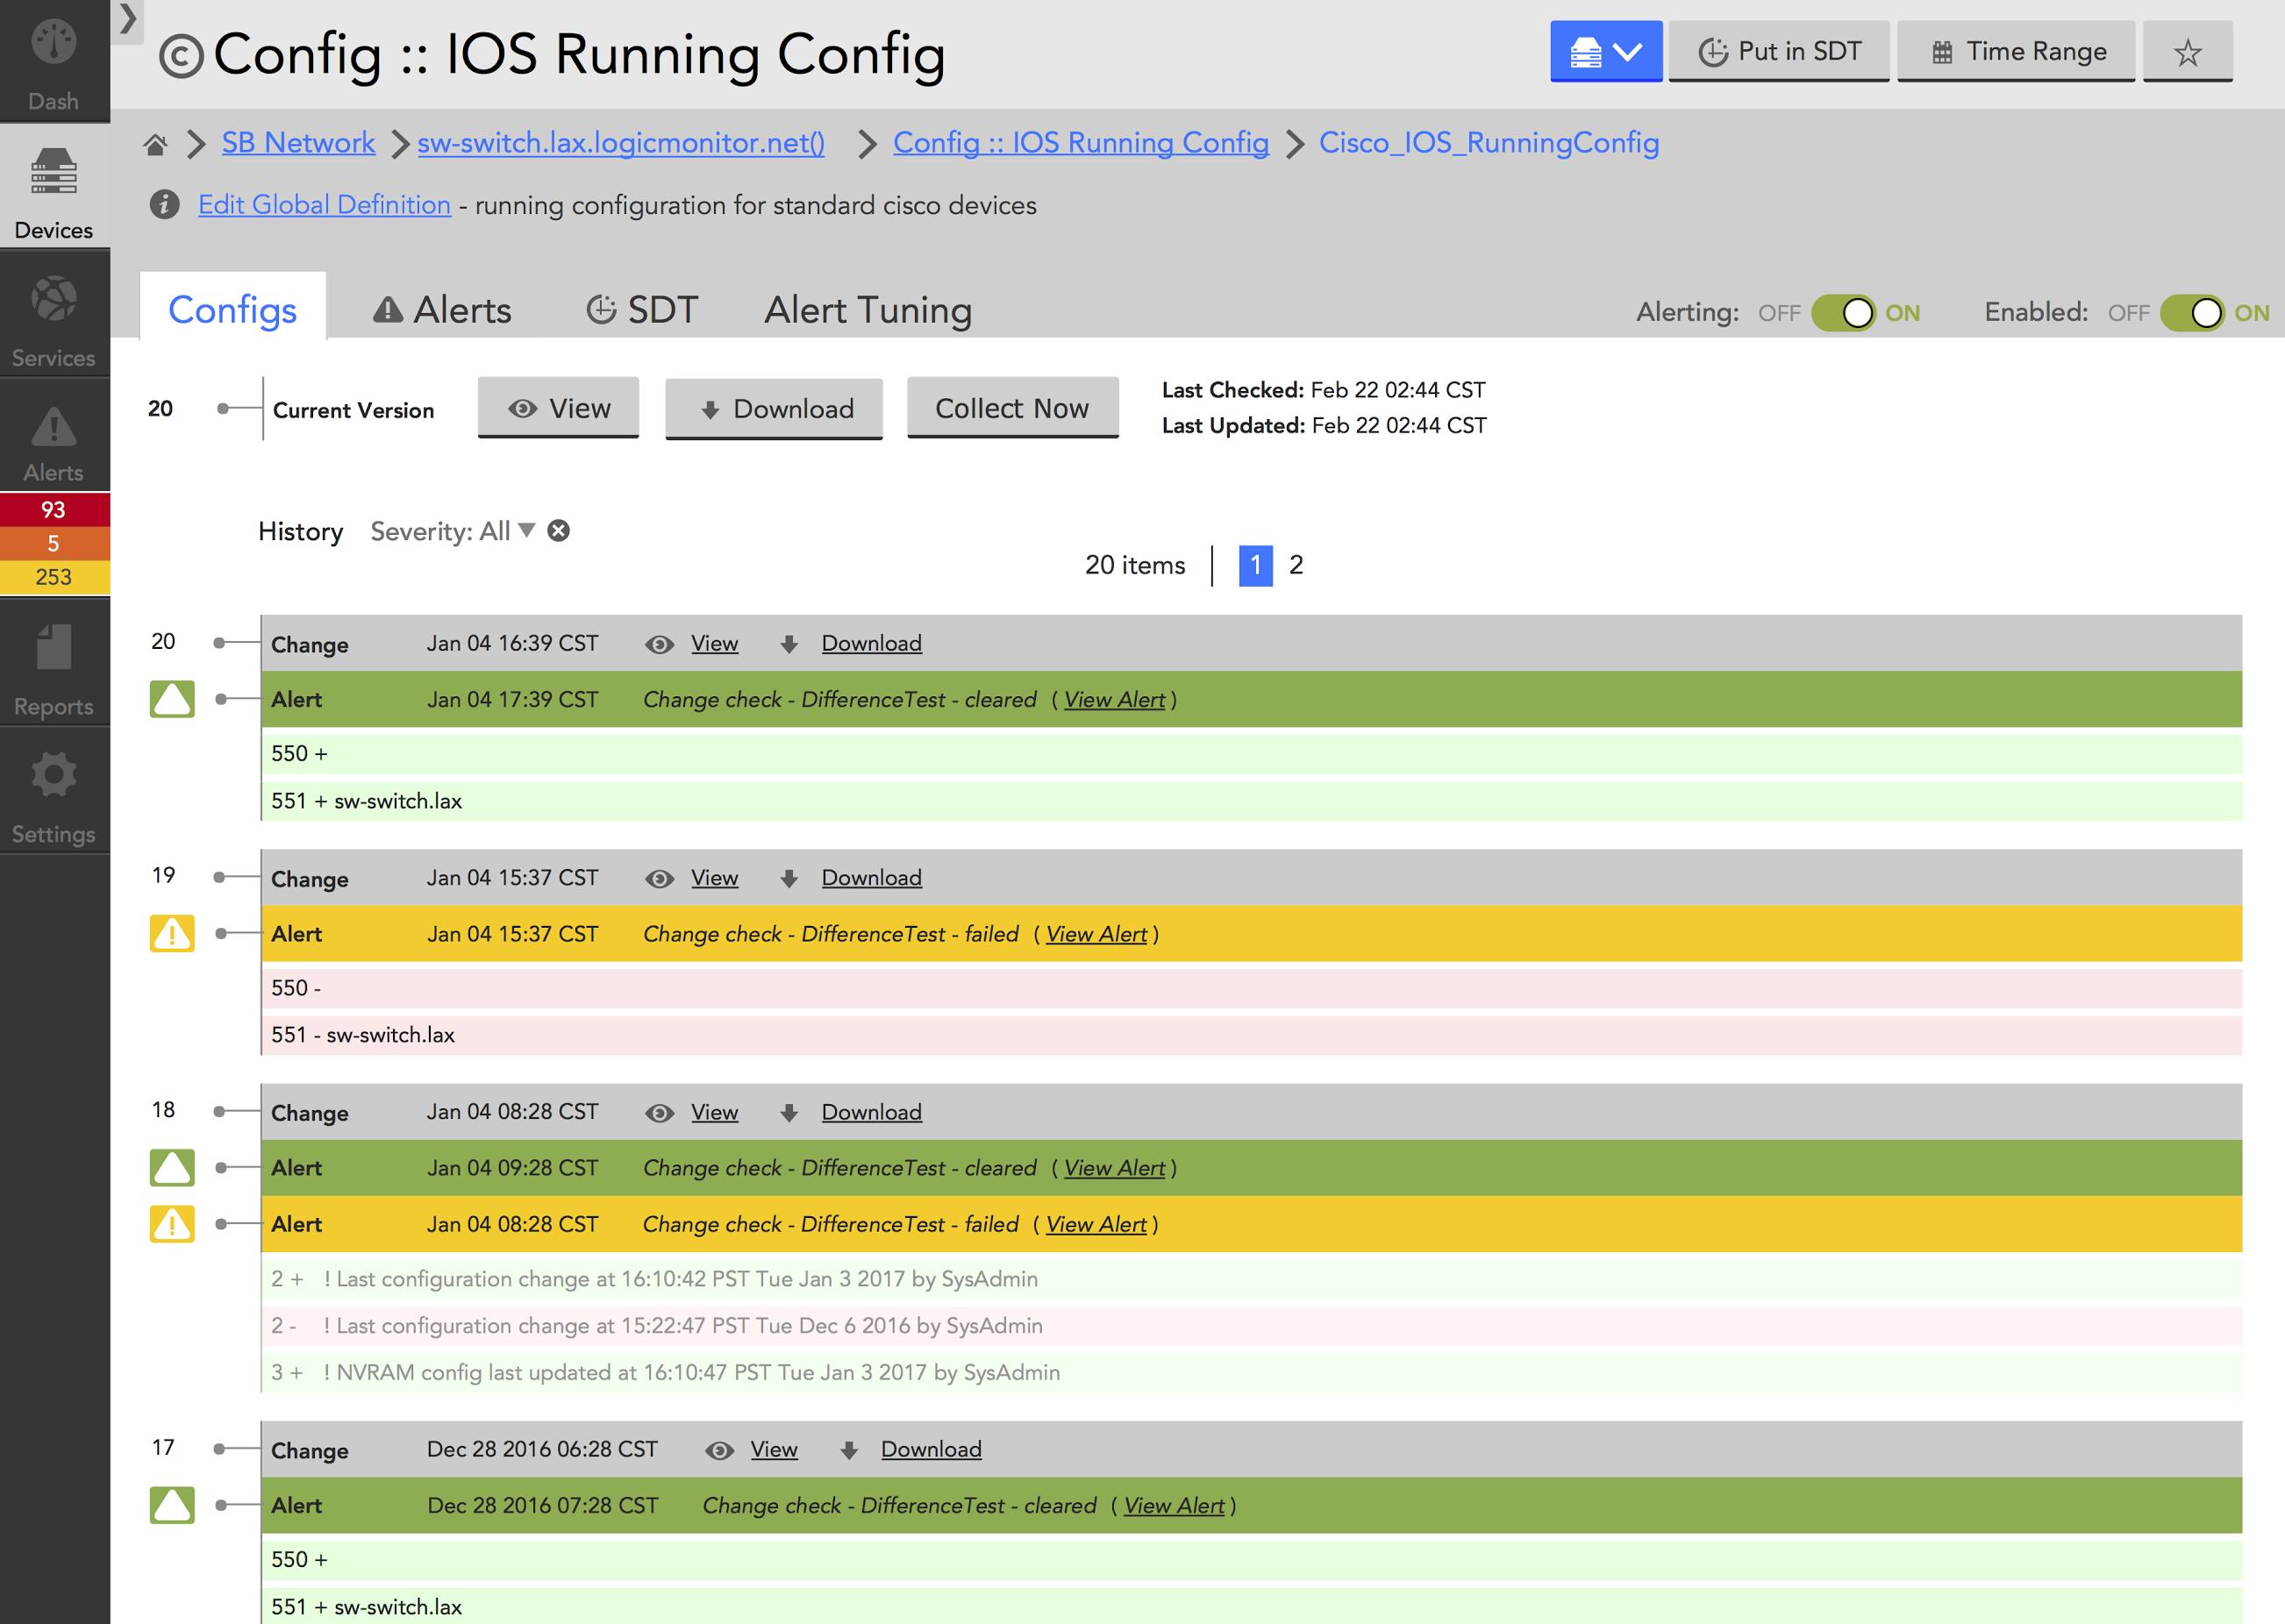Go to history page 2
2285x1624 pixels.
point(1296,565)
